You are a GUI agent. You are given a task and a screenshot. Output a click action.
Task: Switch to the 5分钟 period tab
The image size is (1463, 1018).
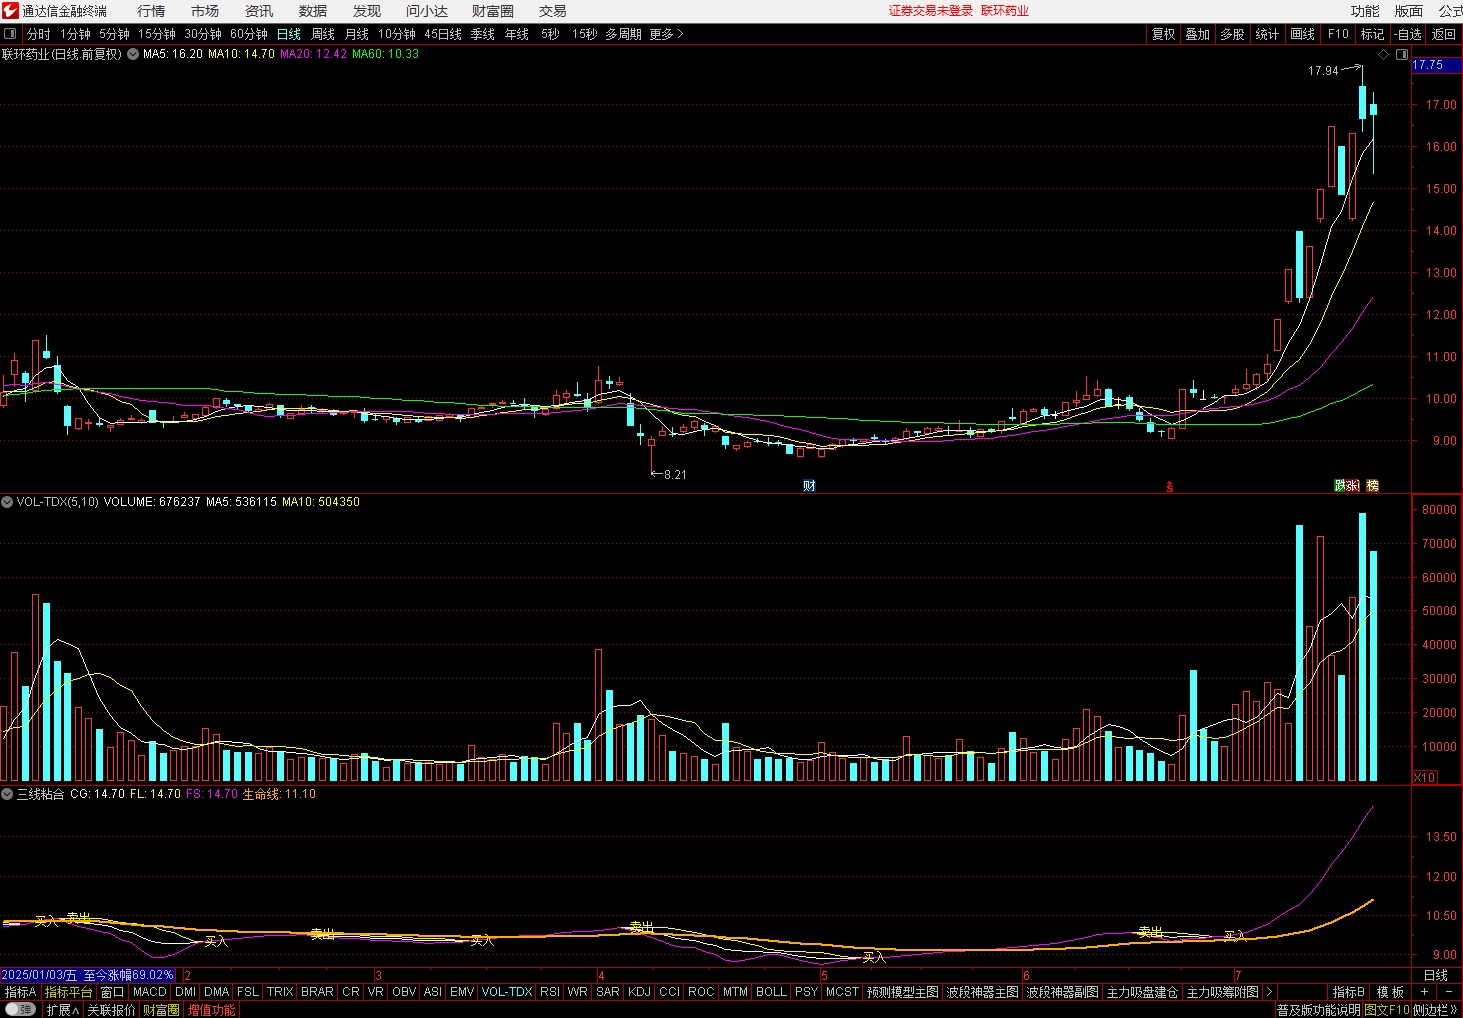(x=114, y=34)
